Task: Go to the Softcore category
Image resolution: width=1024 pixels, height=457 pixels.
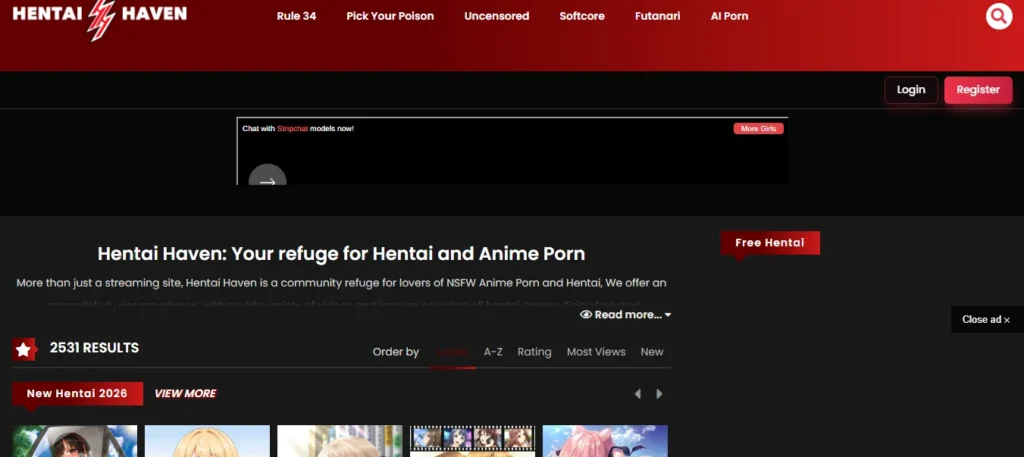Action: click(582, 16)
